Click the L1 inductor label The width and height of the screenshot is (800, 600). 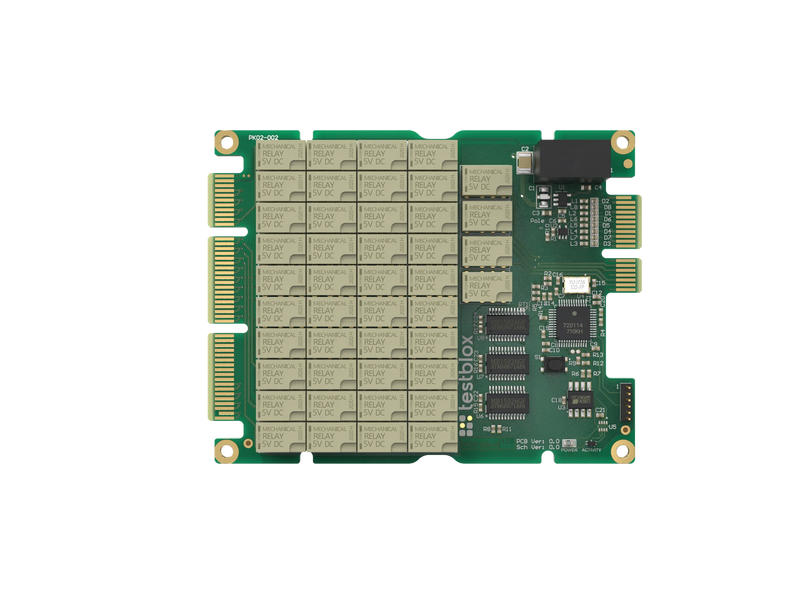click(x=574, y=202)
